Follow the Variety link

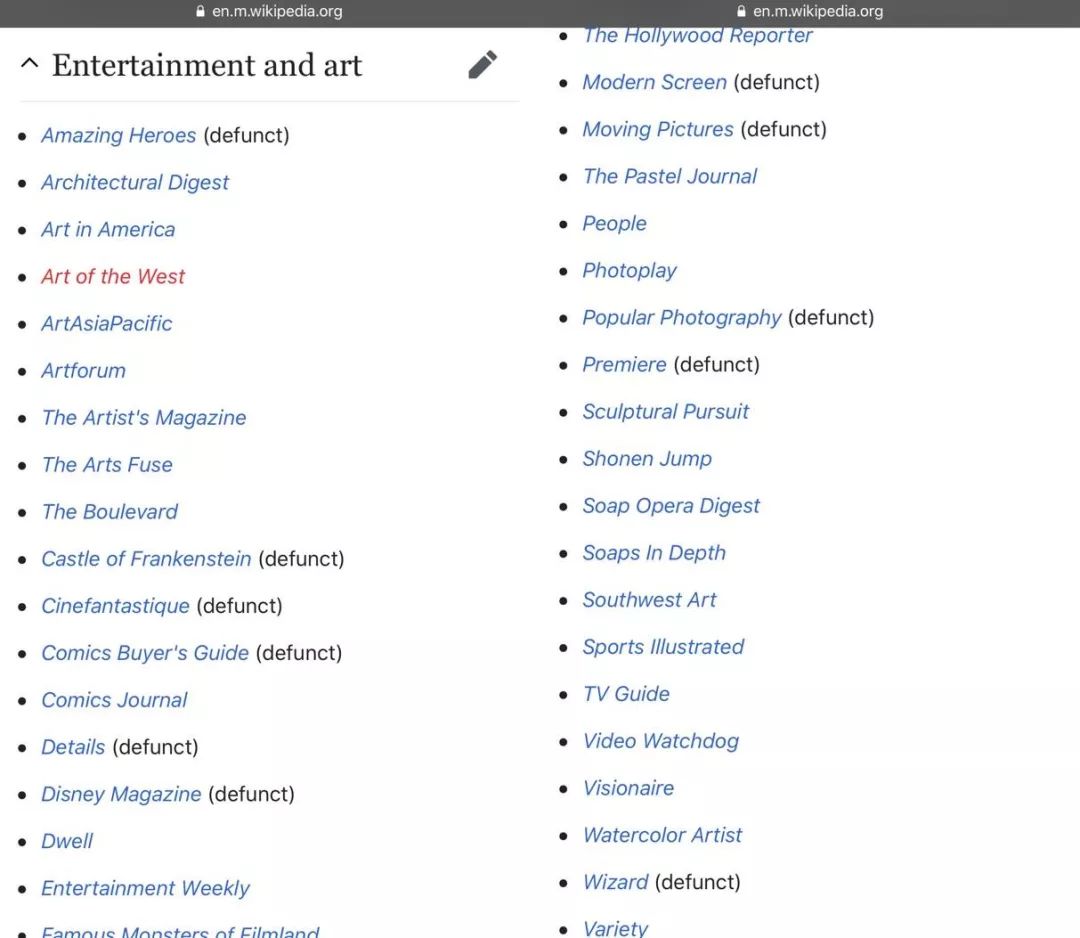coord(615,928)
